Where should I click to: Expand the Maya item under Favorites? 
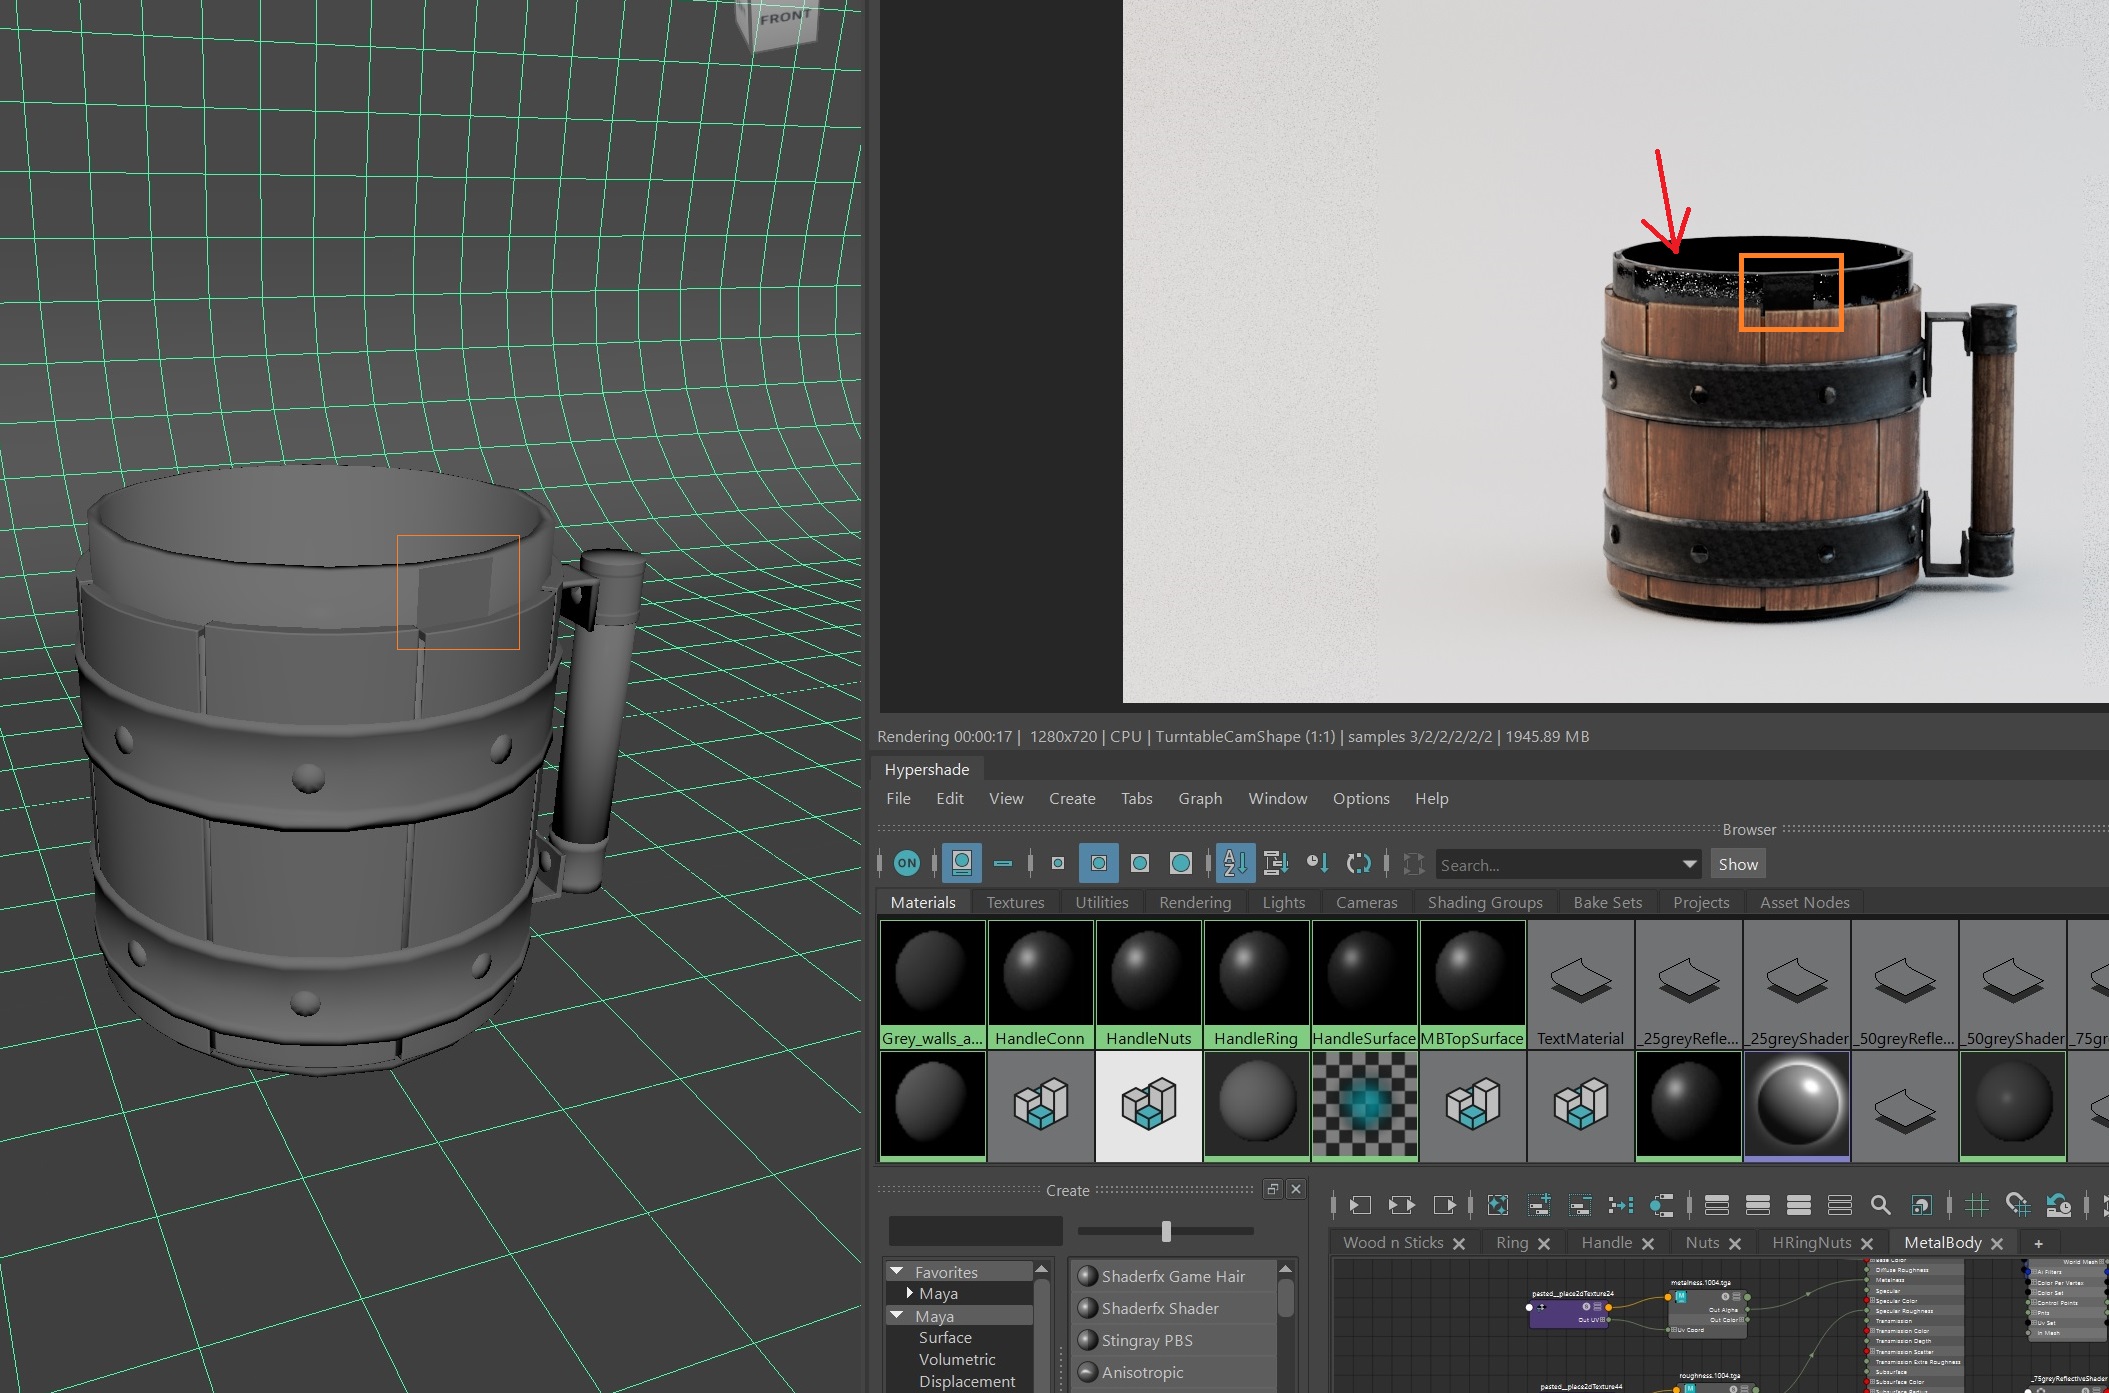tap(910, 1293)
